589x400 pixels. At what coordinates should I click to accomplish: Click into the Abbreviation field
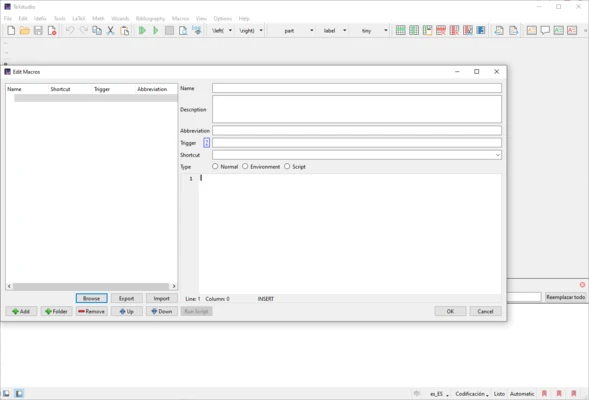[x=356, y=130]
